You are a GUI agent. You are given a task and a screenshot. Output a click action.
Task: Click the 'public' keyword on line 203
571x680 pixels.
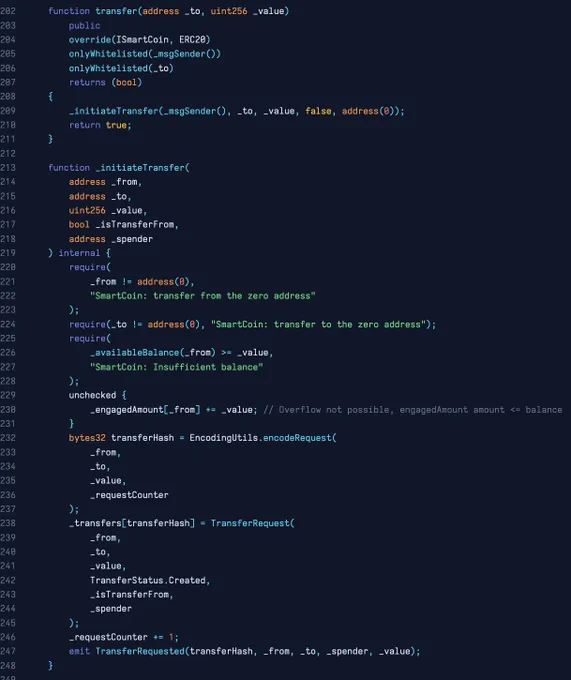click(84, 26)
